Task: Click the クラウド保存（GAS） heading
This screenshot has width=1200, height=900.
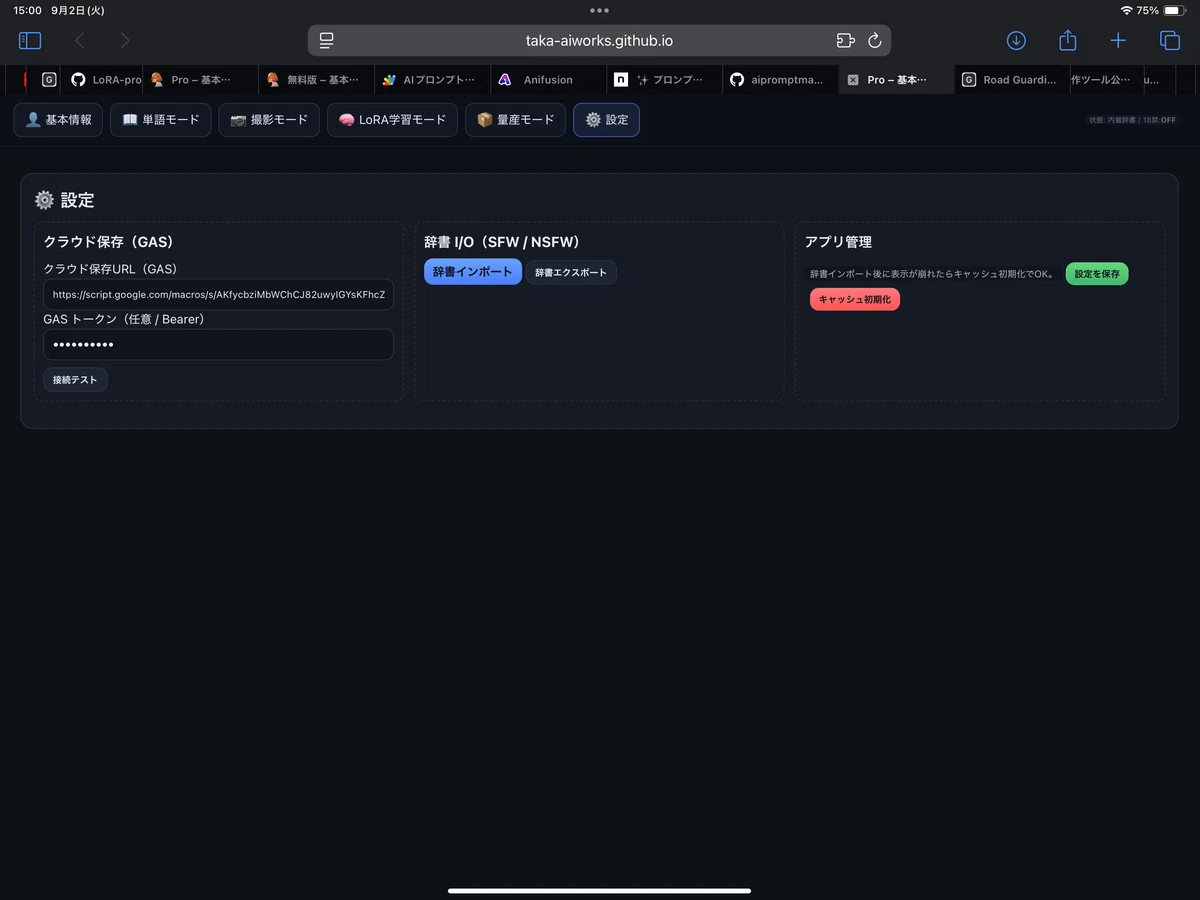Action: [109, 242]
